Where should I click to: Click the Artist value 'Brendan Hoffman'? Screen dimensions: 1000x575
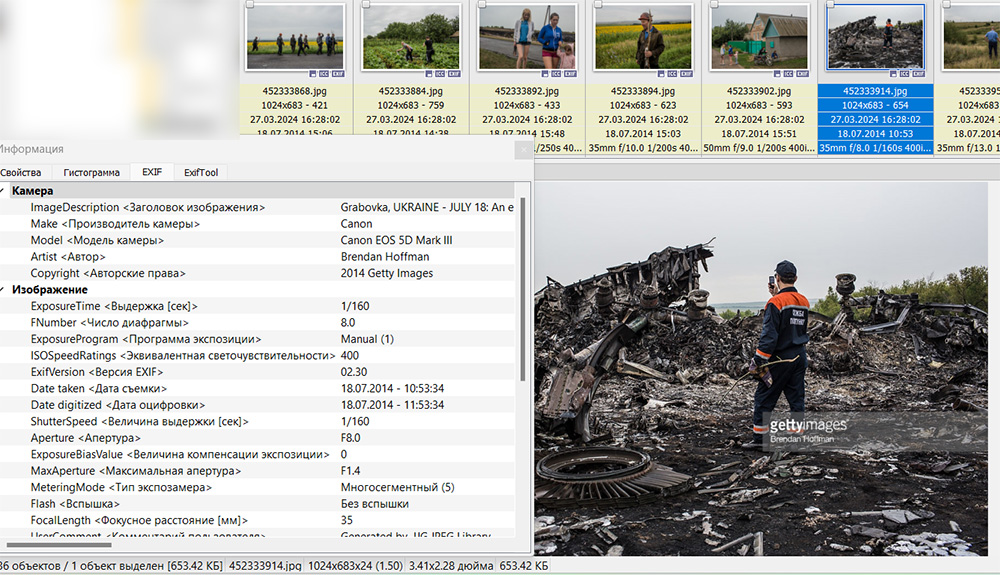(x=385, y=257)
